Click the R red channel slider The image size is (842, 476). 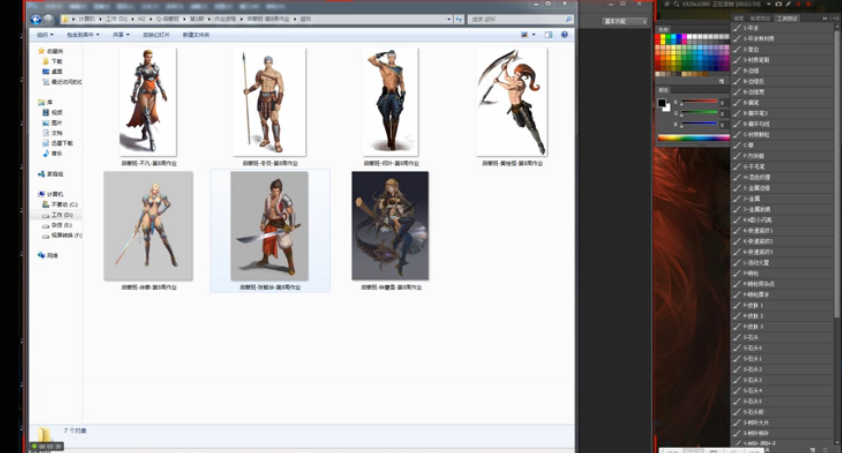tap(699, 102)
